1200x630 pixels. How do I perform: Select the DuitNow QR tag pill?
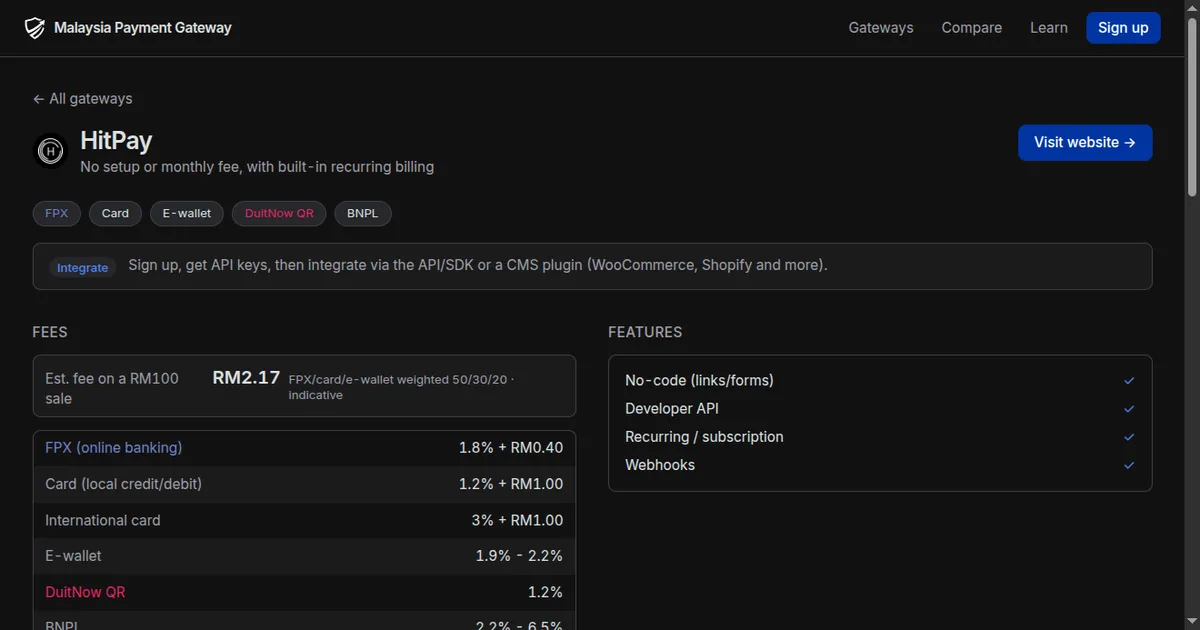(x=279, y=213)
